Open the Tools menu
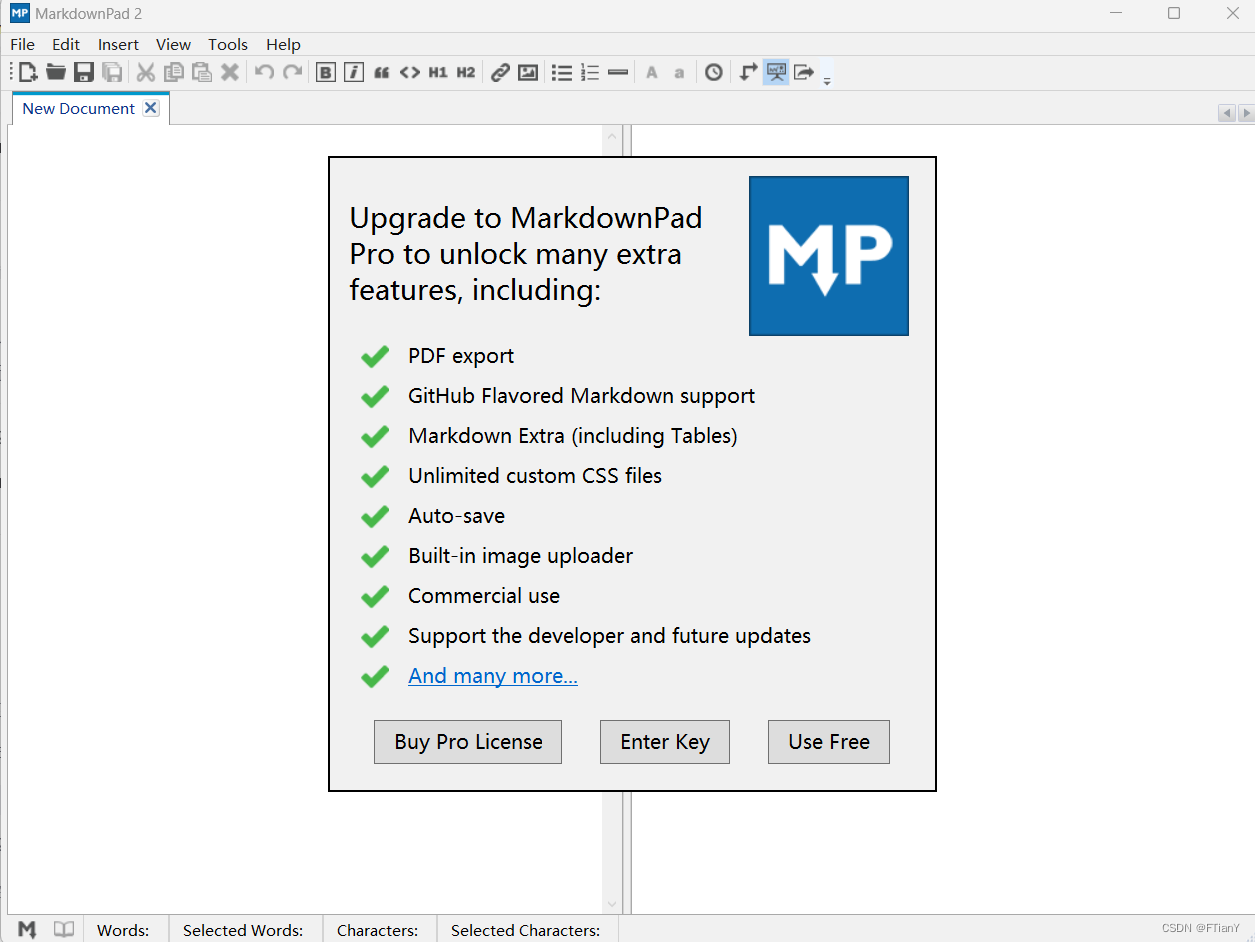Screen dimensions: 1255x942 point(228,44)
